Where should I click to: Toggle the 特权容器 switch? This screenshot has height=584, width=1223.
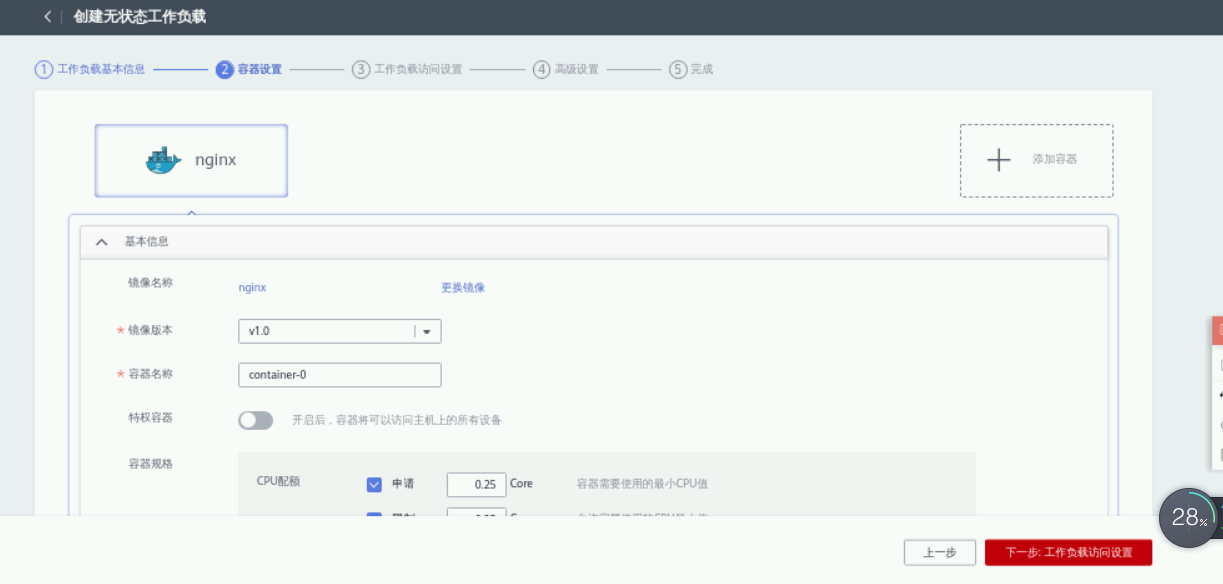(x=255, y=420)
